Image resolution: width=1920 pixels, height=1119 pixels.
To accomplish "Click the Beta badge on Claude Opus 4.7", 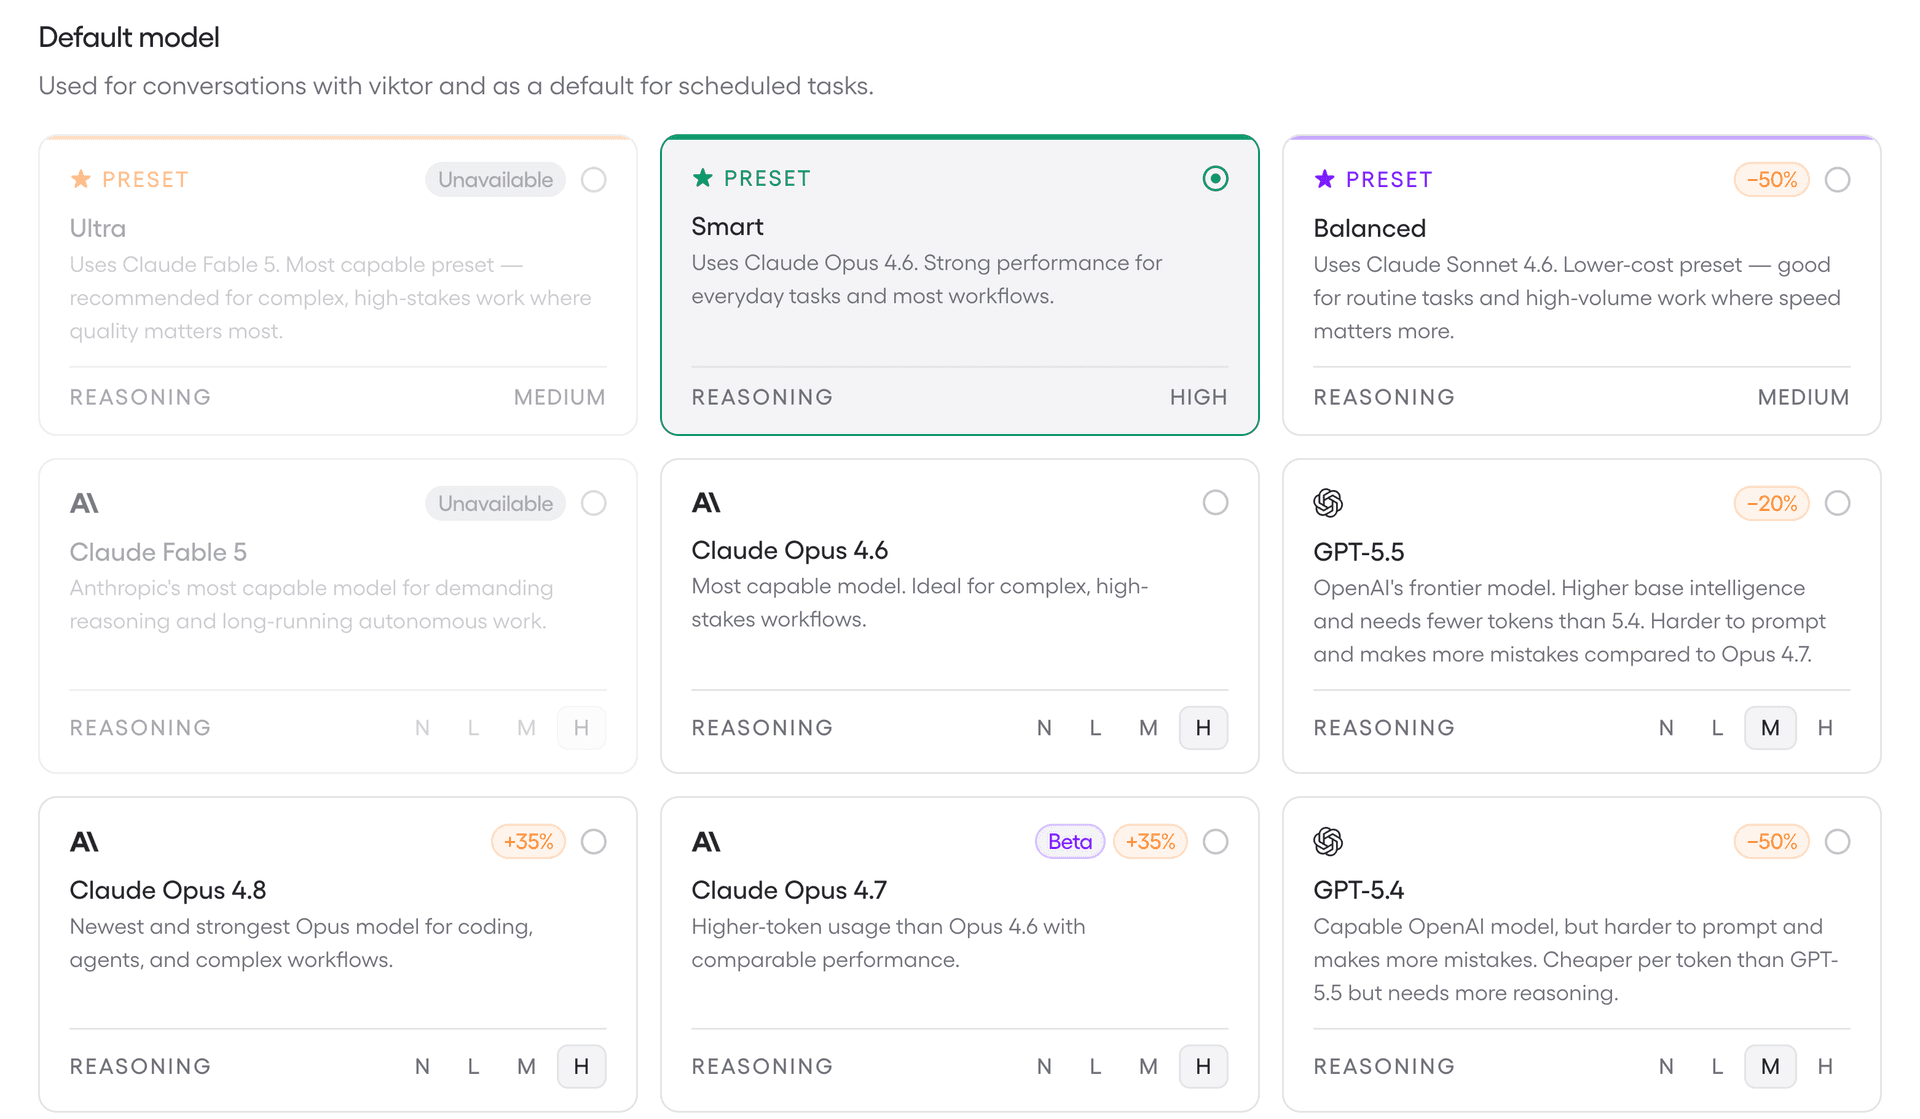I will [x=1070, y=842].
